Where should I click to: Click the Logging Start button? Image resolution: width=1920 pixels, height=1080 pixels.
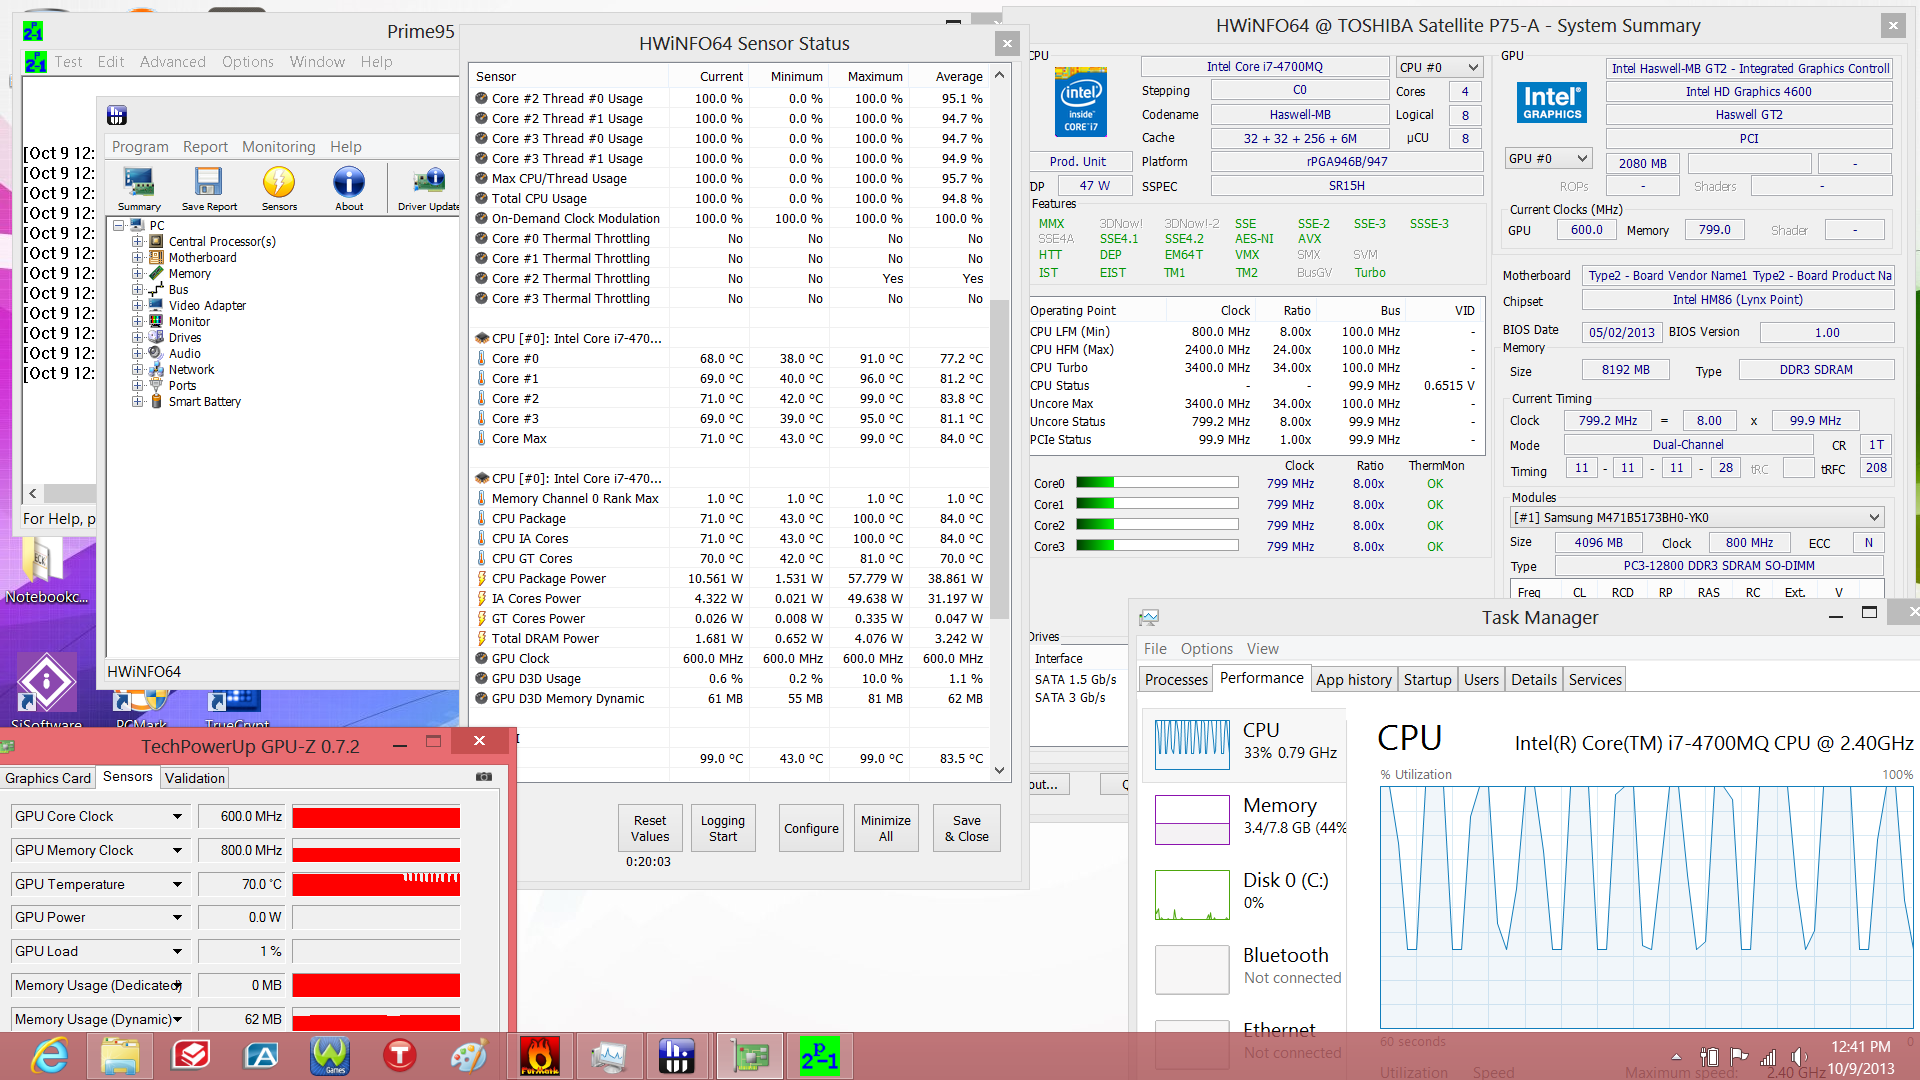pyautogui.click(x=722, y=828)
